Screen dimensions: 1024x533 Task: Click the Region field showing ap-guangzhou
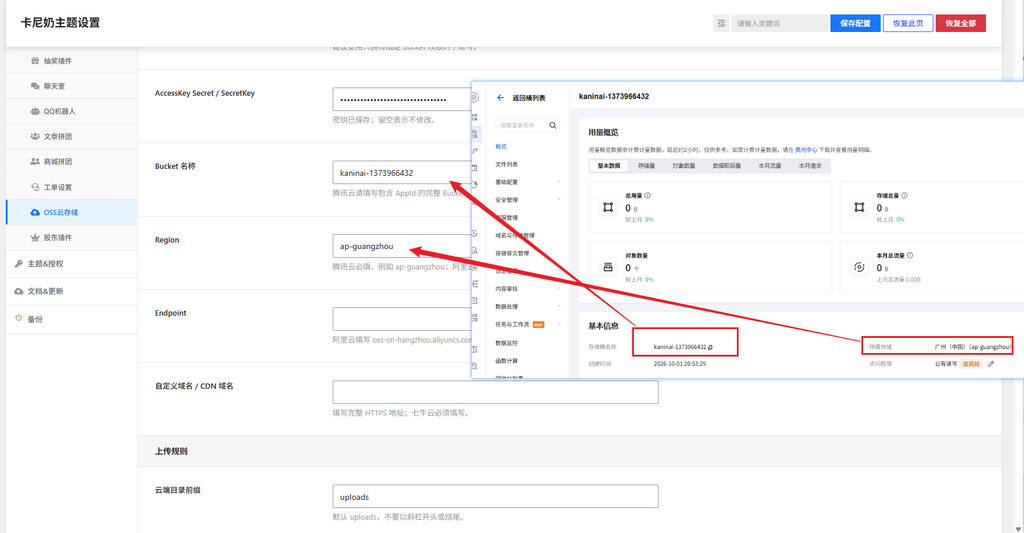coord(402,246)
